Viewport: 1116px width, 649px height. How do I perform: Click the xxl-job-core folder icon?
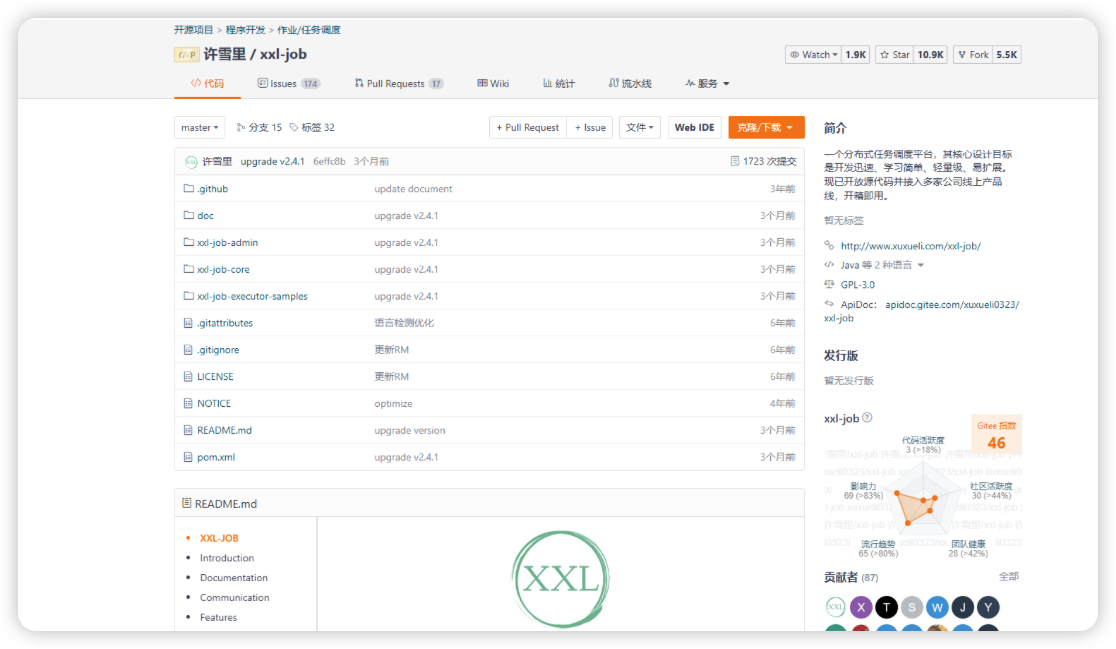tap(189, 269)
